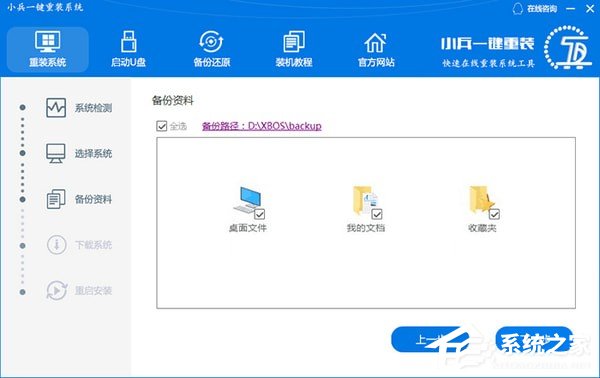
Task: Open the backup path D:\XBOS\backup link
Action: (262, 126)
